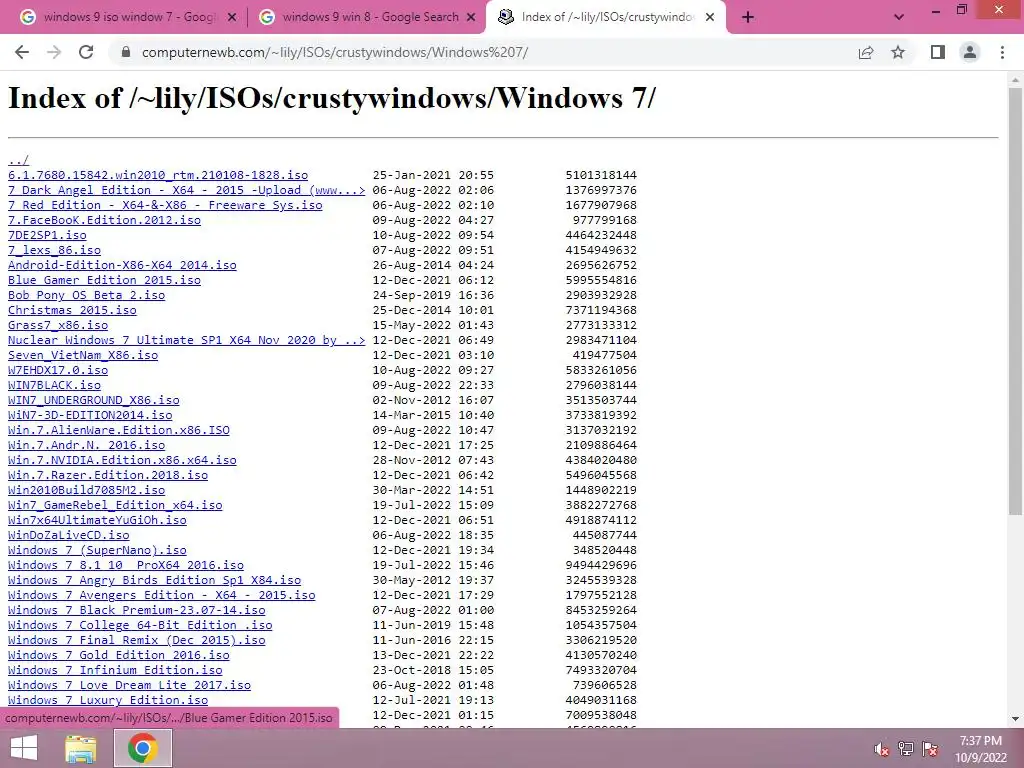1024x768 pixels.
Task: Open File Explorer from the taskbar
Action: tap(80, 748)
